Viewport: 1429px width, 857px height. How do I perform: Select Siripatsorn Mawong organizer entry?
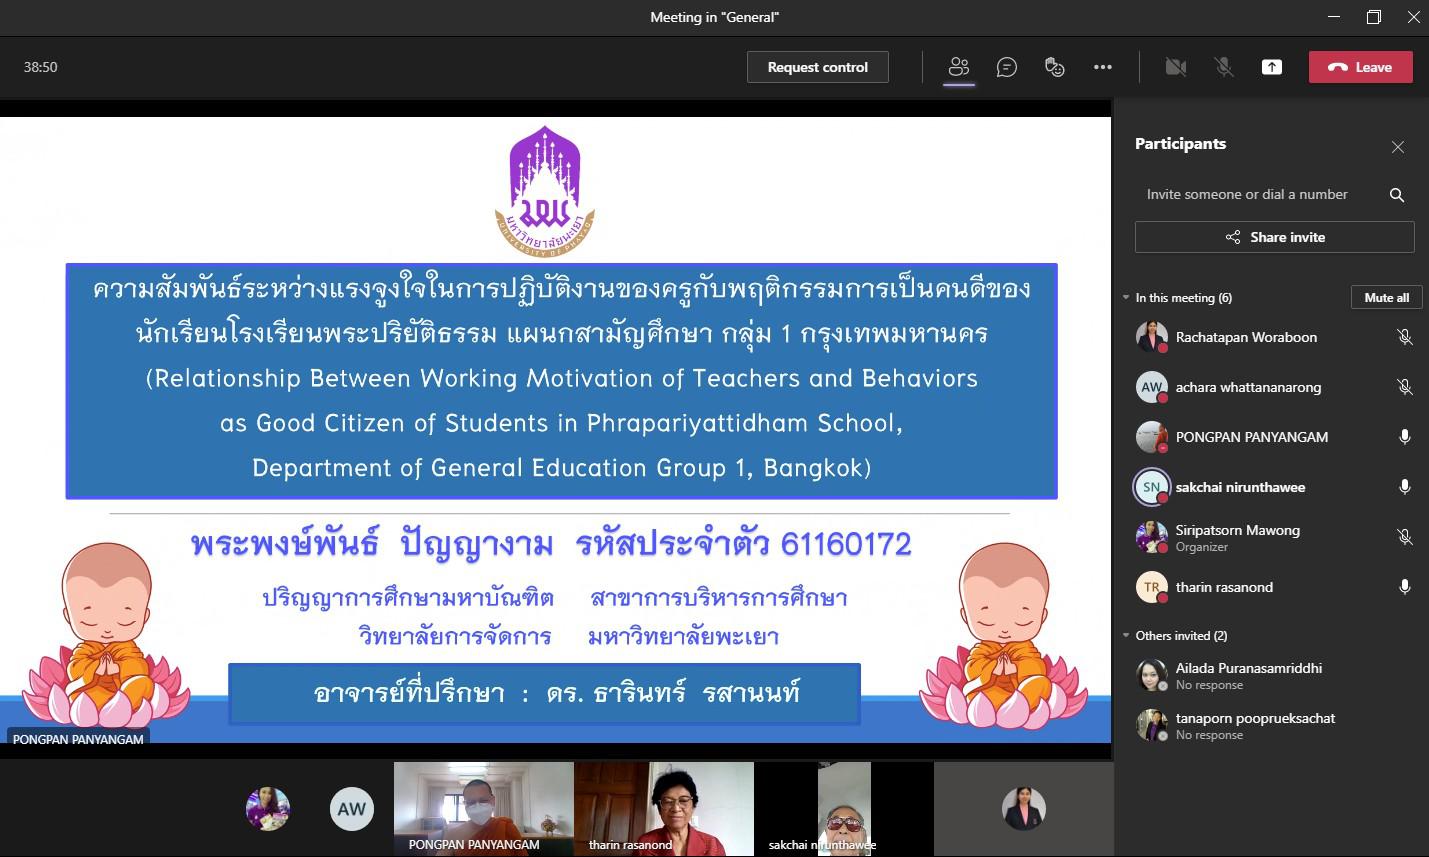click(1238, 537)
